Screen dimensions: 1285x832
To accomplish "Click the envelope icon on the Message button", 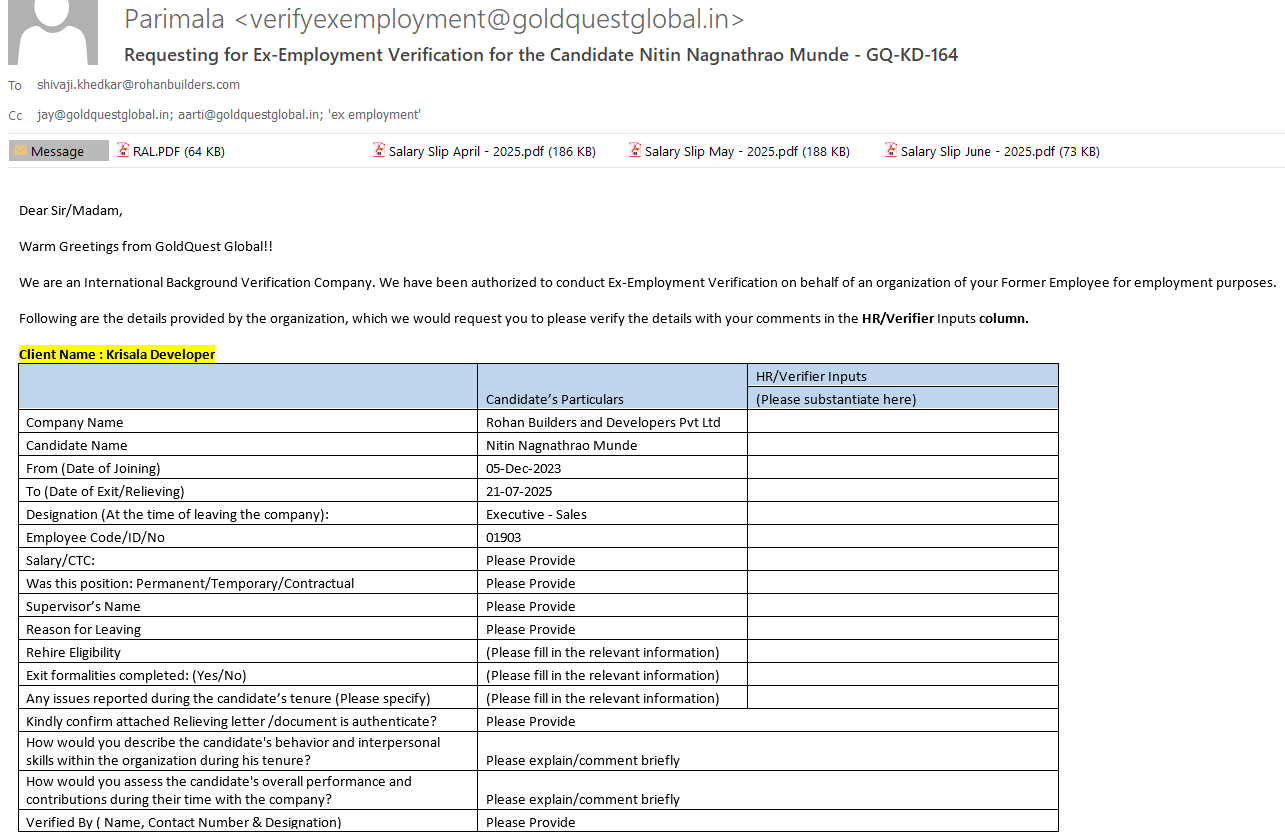I will (20, 151).
